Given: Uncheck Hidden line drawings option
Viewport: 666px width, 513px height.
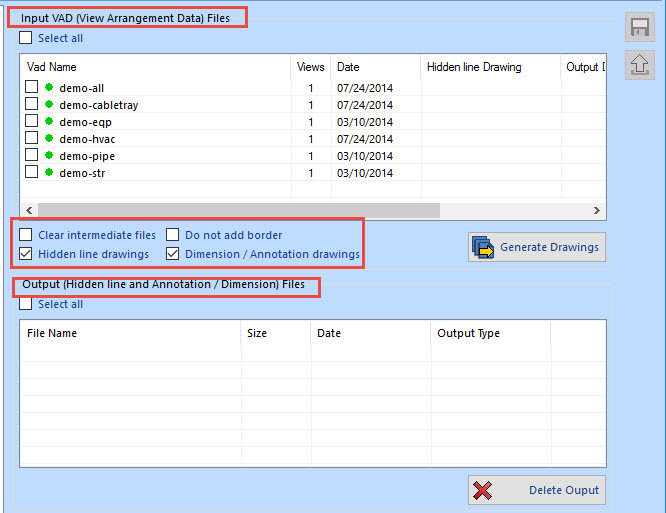Looking at the screenshot, I should (x=26, y=254).
